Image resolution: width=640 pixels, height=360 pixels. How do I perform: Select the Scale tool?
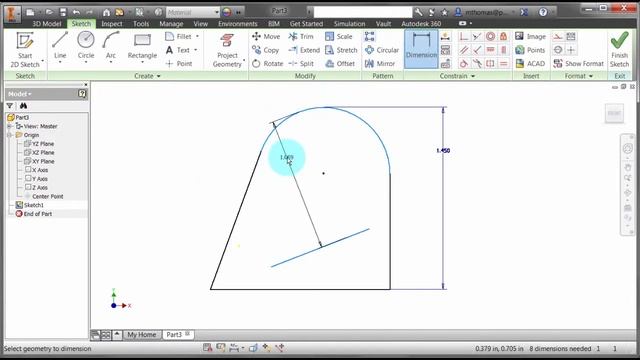pos(338,36)
